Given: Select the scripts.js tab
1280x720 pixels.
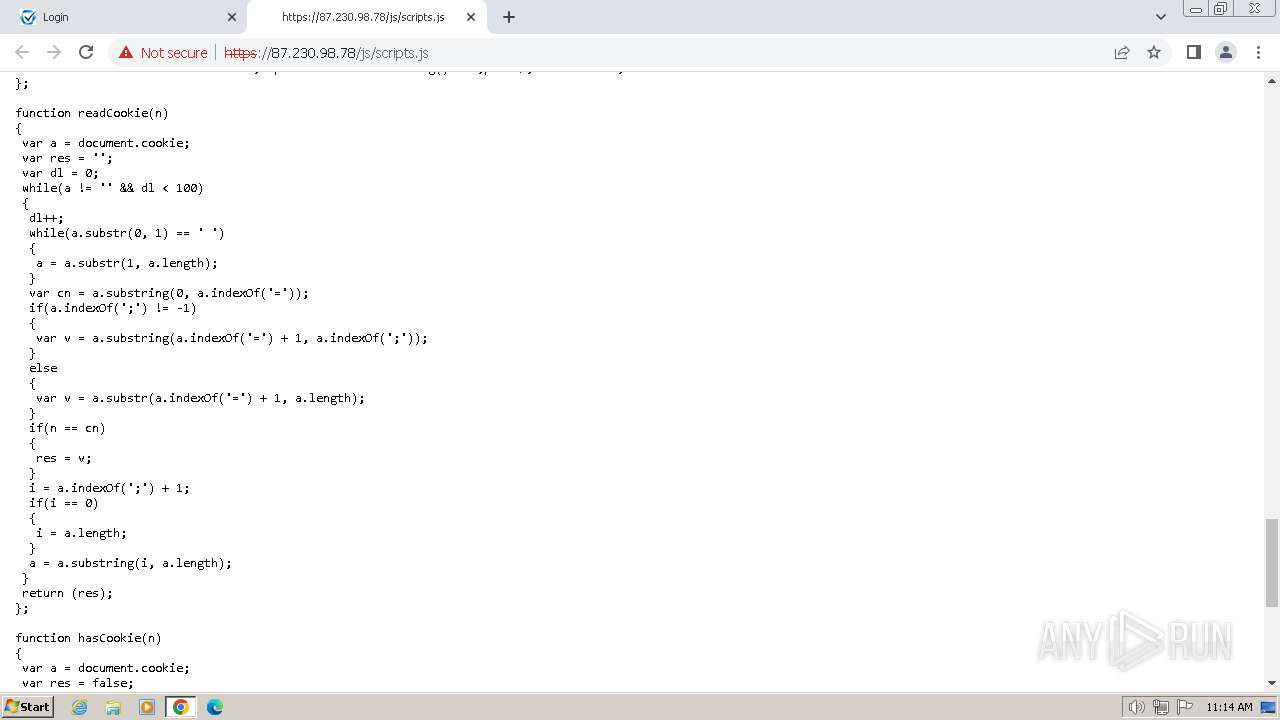Looking at the screenshot, I should [x=365, y=17].
